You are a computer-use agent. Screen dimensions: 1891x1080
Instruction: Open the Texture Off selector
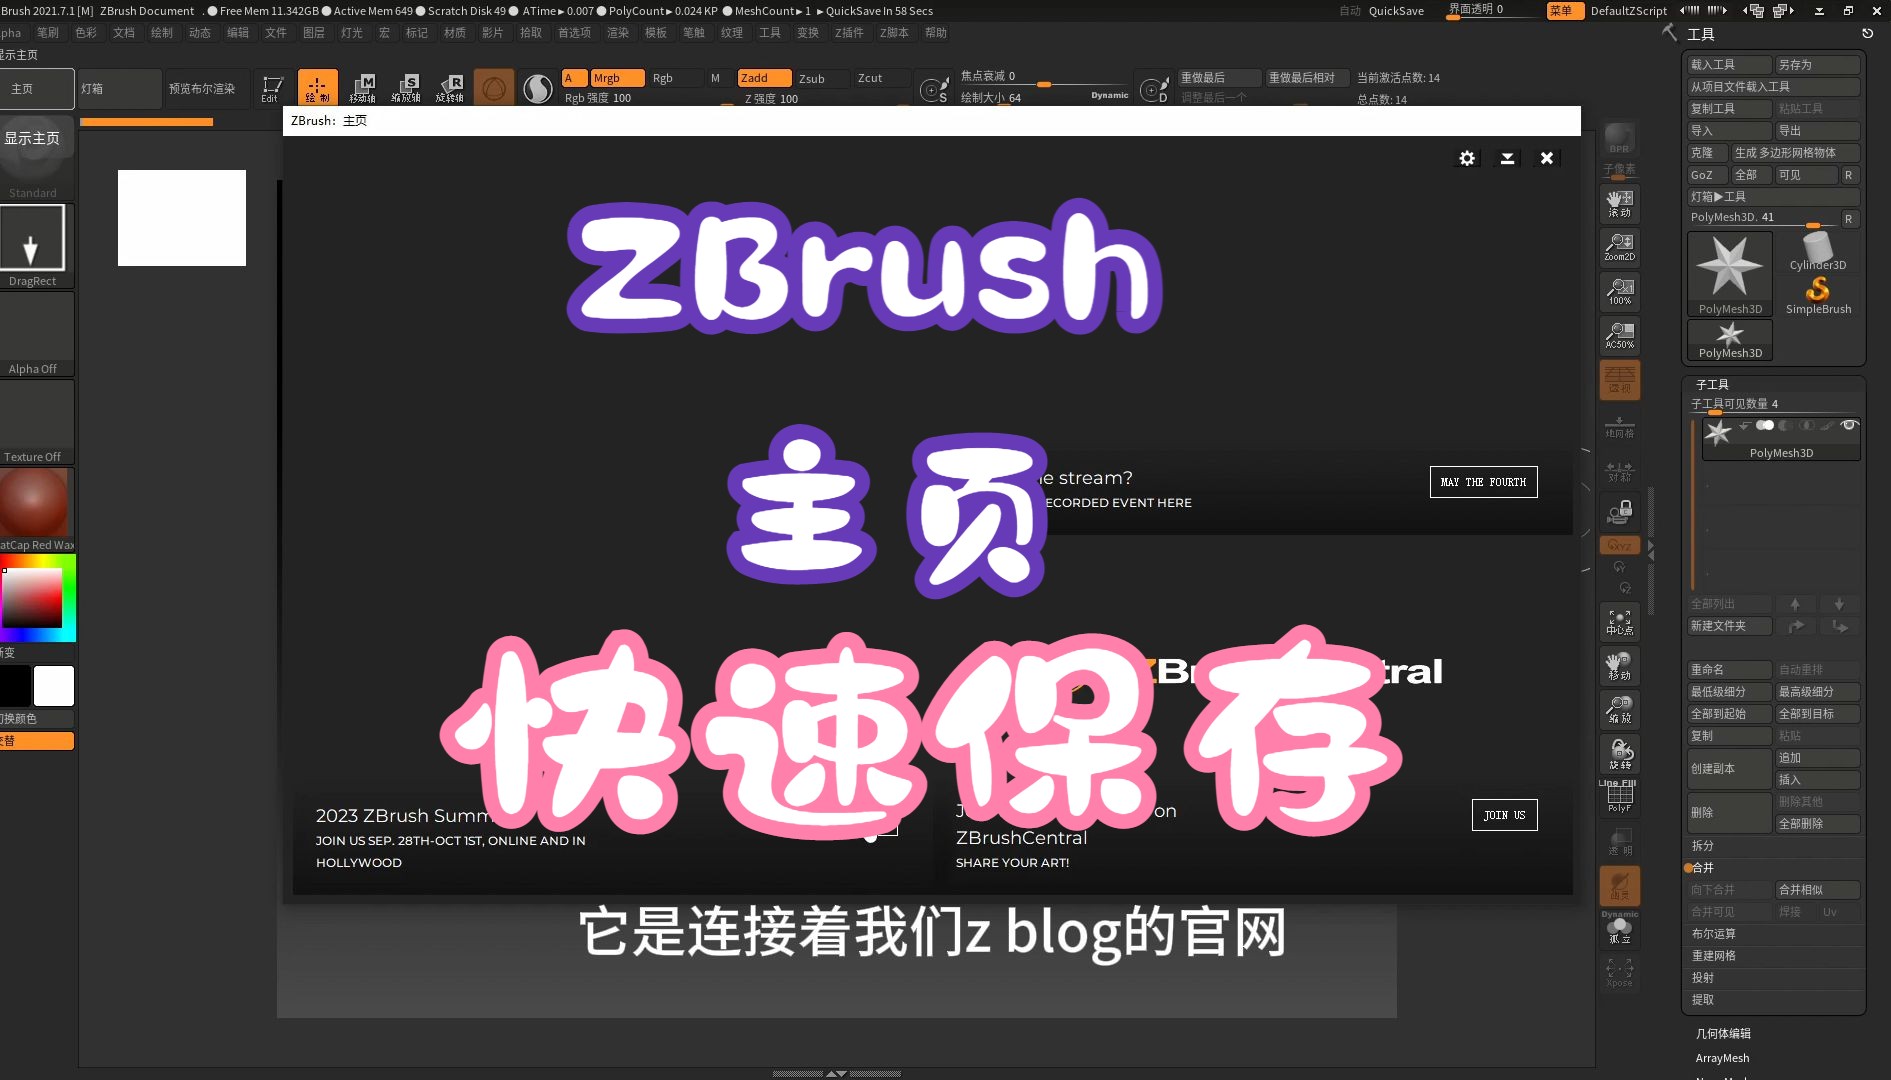[33, 422]
